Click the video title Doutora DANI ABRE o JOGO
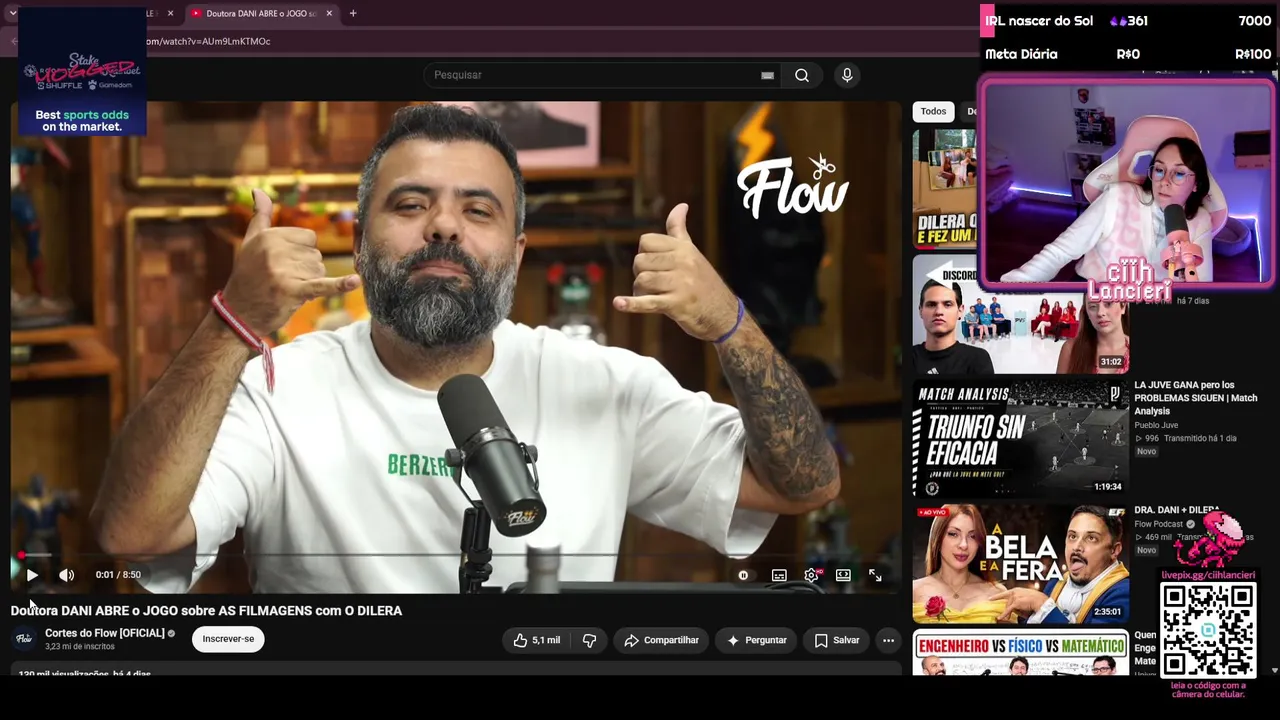Viewport: 1280px width, 720px height. pos(206,611)
